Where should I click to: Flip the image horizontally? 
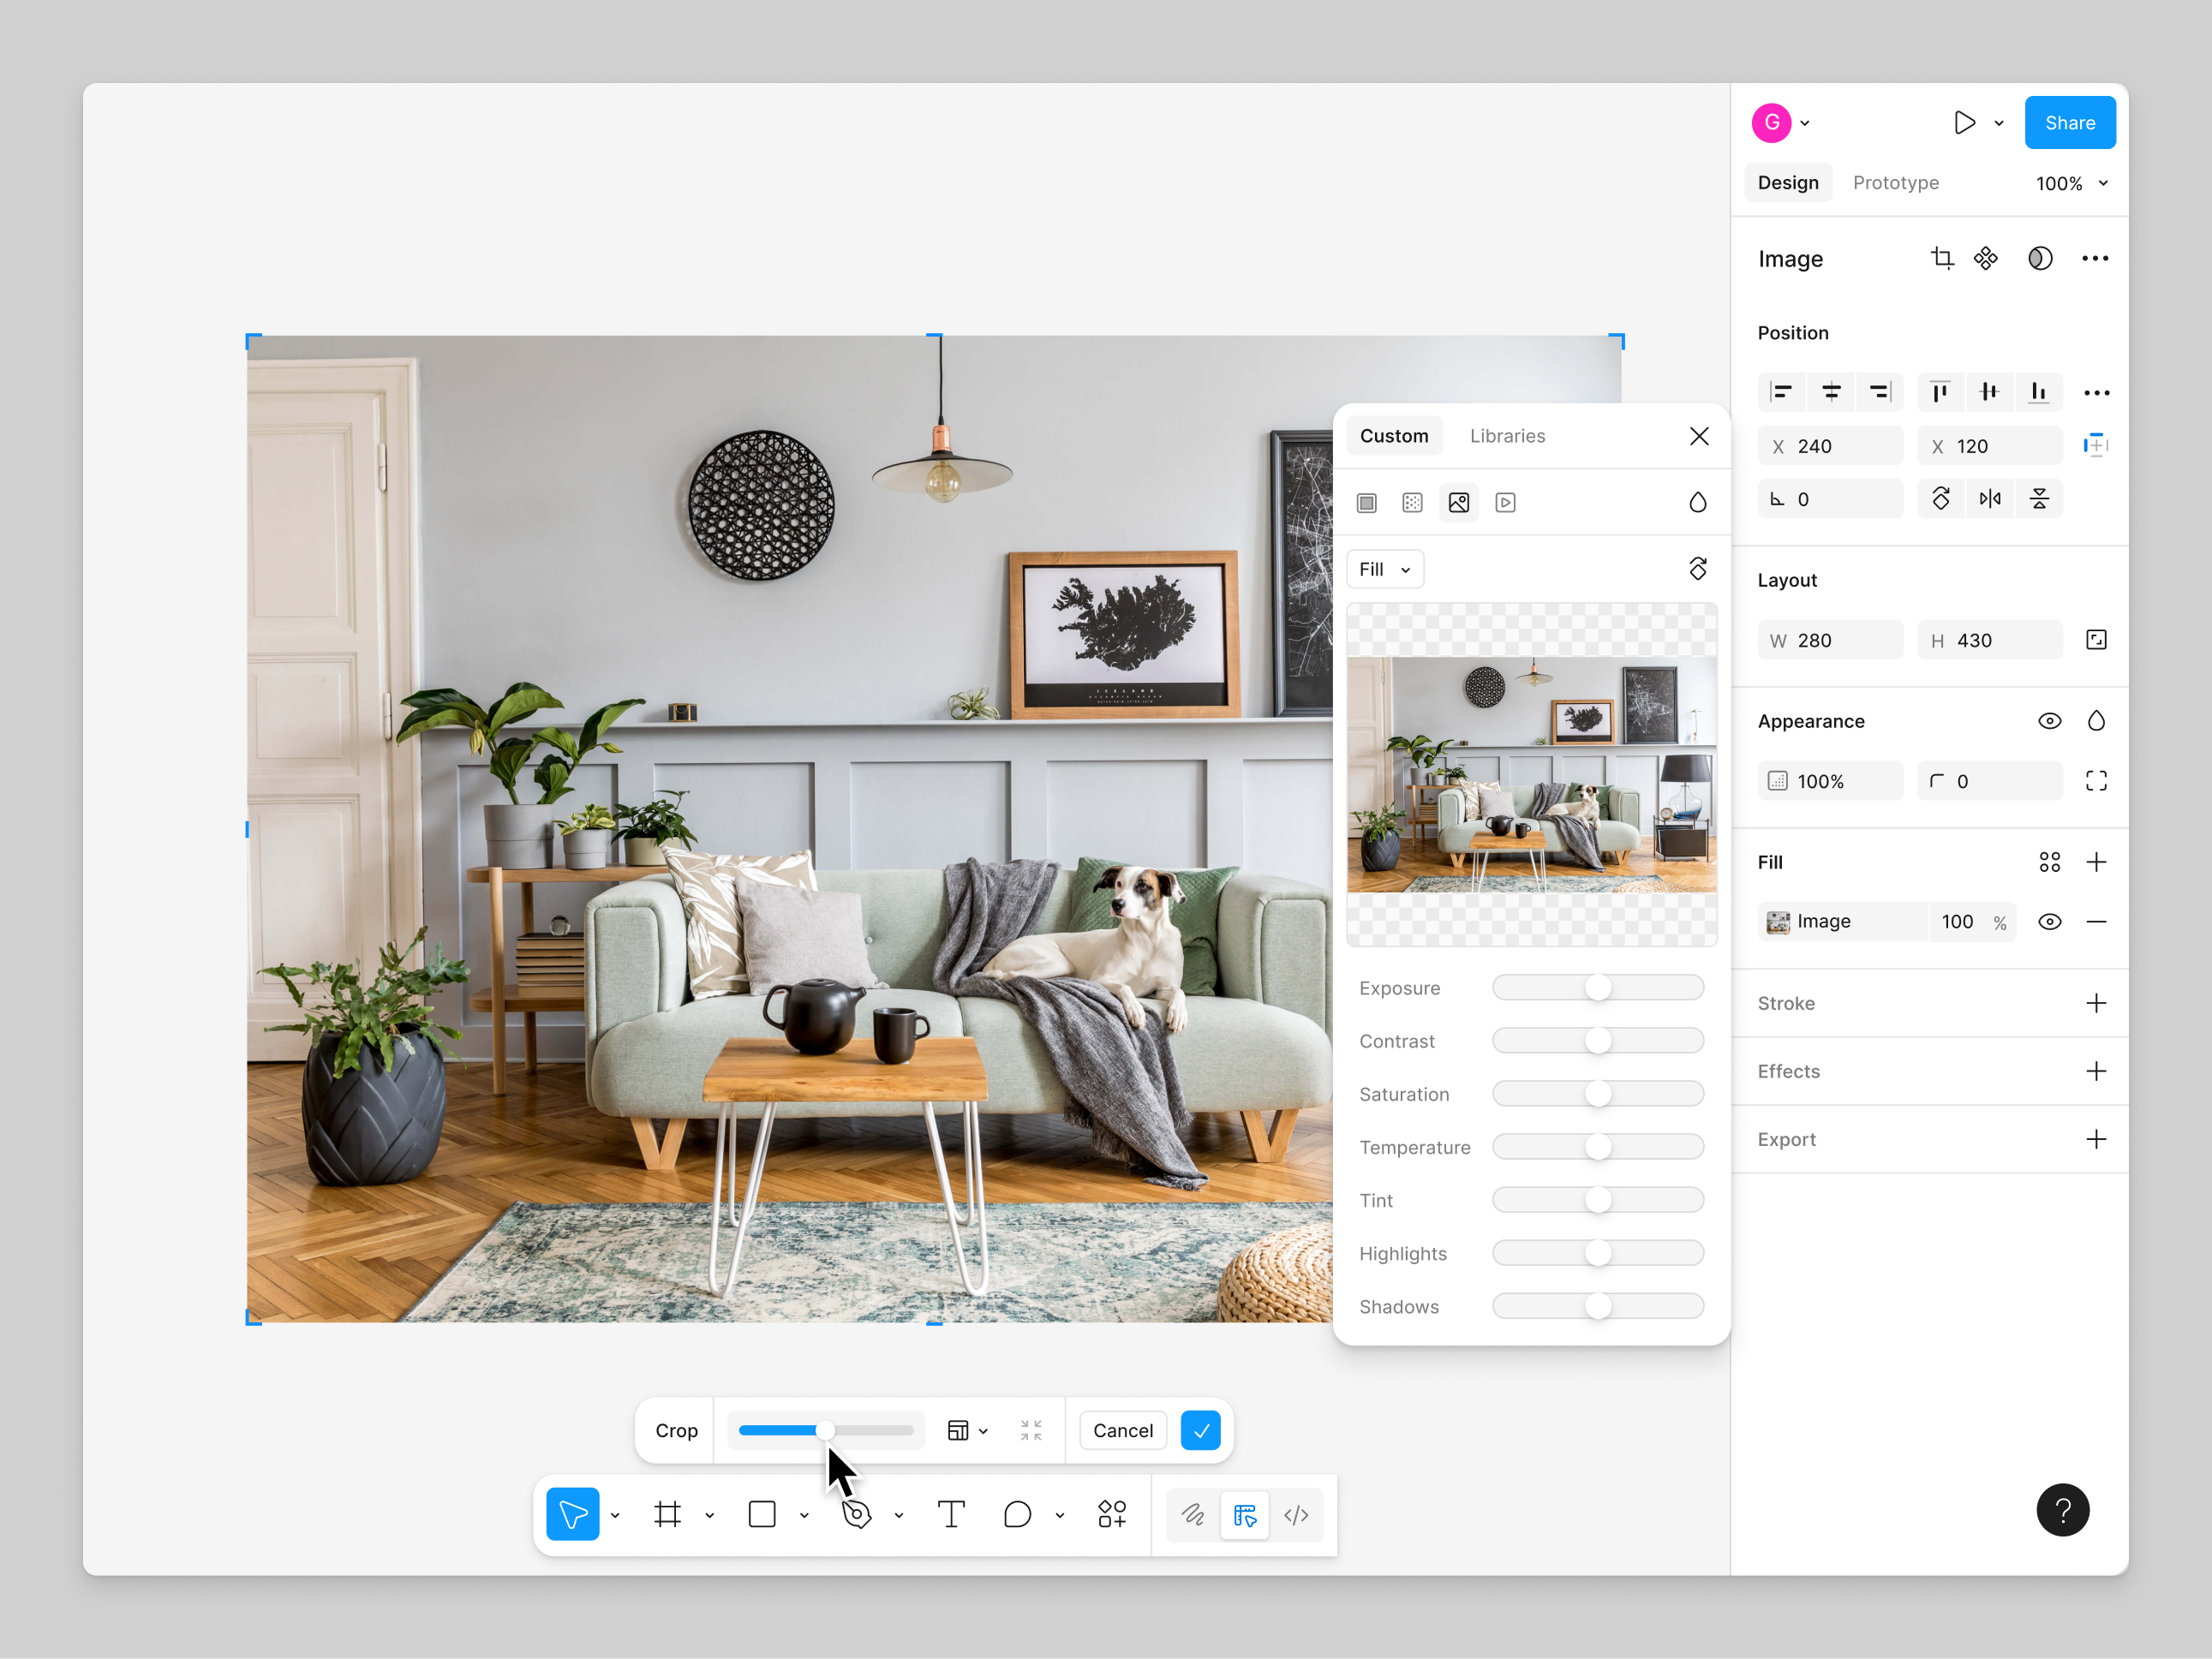pos(1990,498)
